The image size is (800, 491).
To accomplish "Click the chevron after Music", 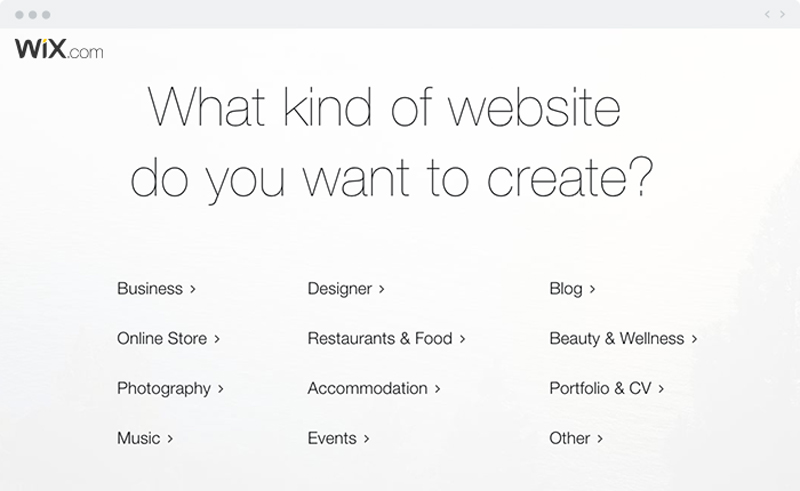I will [x=170, y=439].
